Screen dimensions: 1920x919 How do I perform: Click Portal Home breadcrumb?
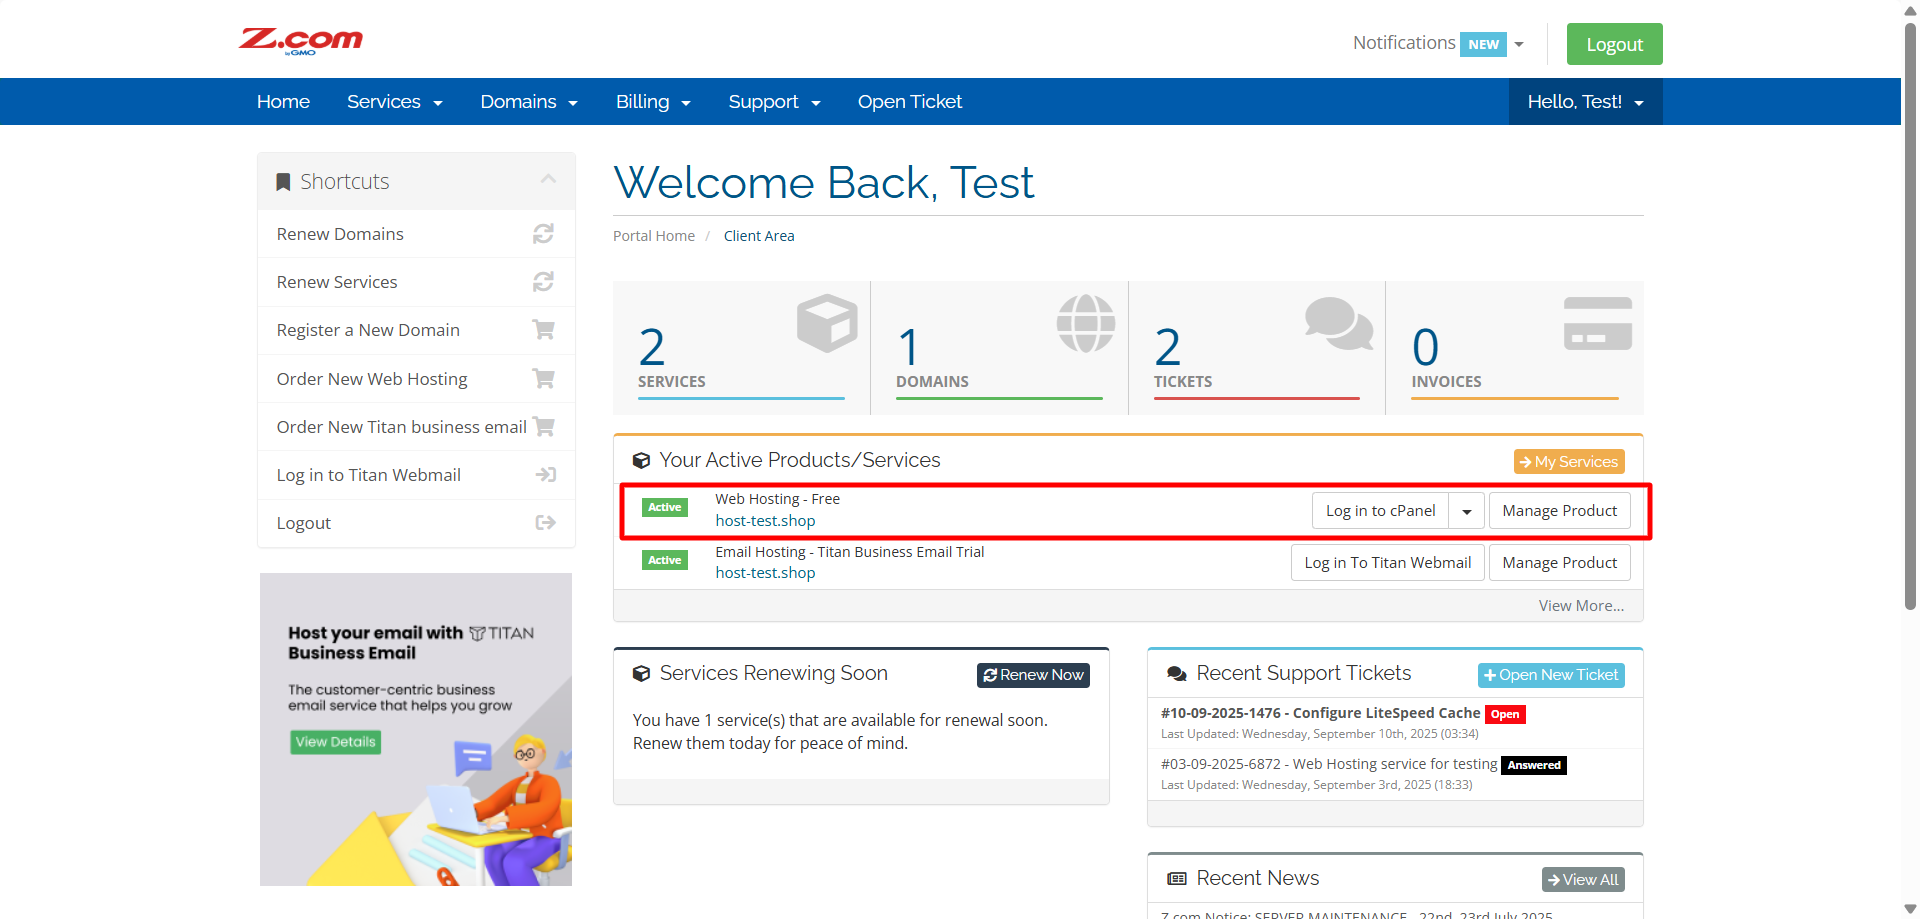[653, 236]
